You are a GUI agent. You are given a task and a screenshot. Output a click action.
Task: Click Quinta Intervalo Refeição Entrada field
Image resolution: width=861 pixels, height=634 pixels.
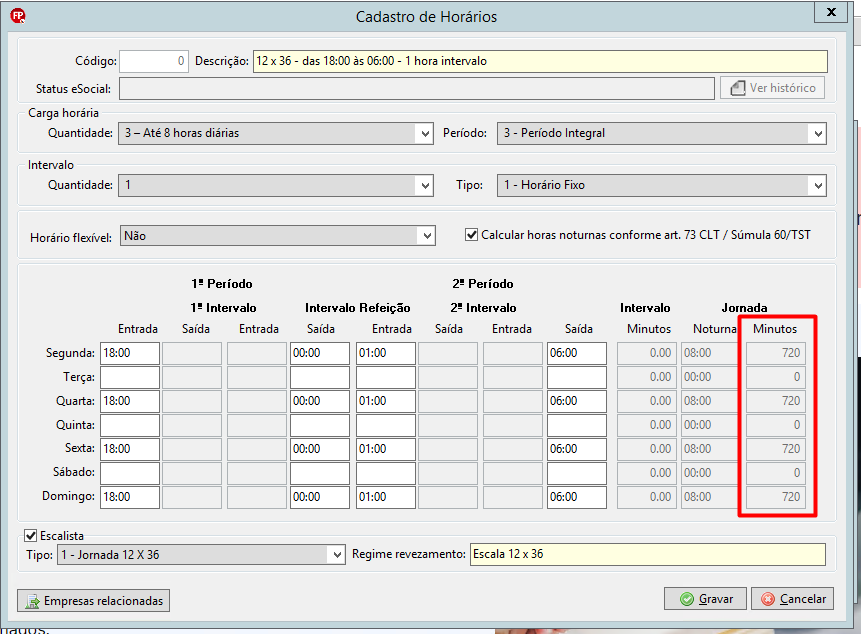point(386,425)
